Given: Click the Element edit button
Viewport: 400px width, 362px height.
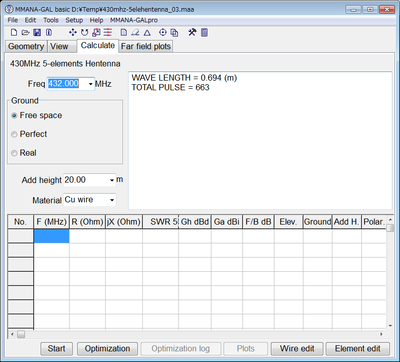Looking at the screenshot, I should coord(358,349).
